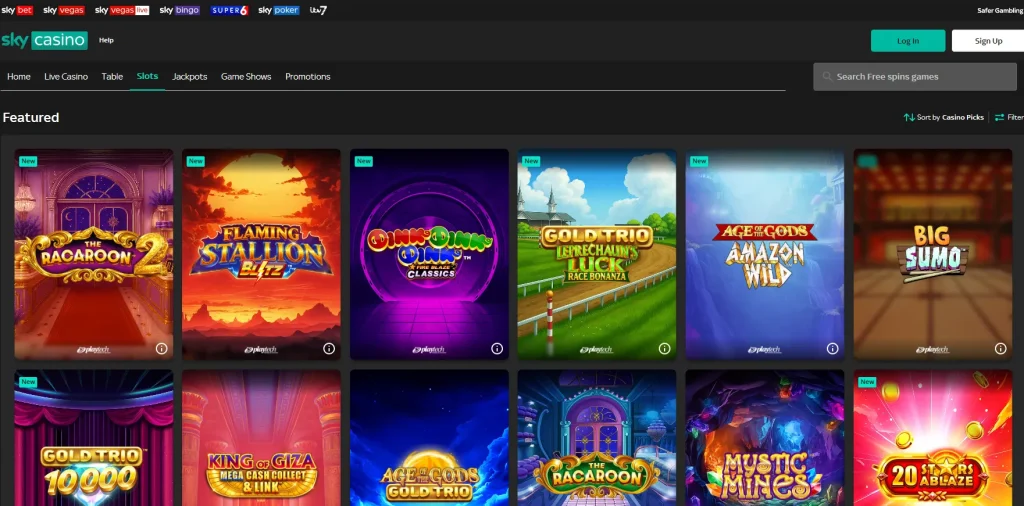Open info icon on Oink Oink Oink card
Viewport: 1024px width, 506px height.
tap(497, 349)
